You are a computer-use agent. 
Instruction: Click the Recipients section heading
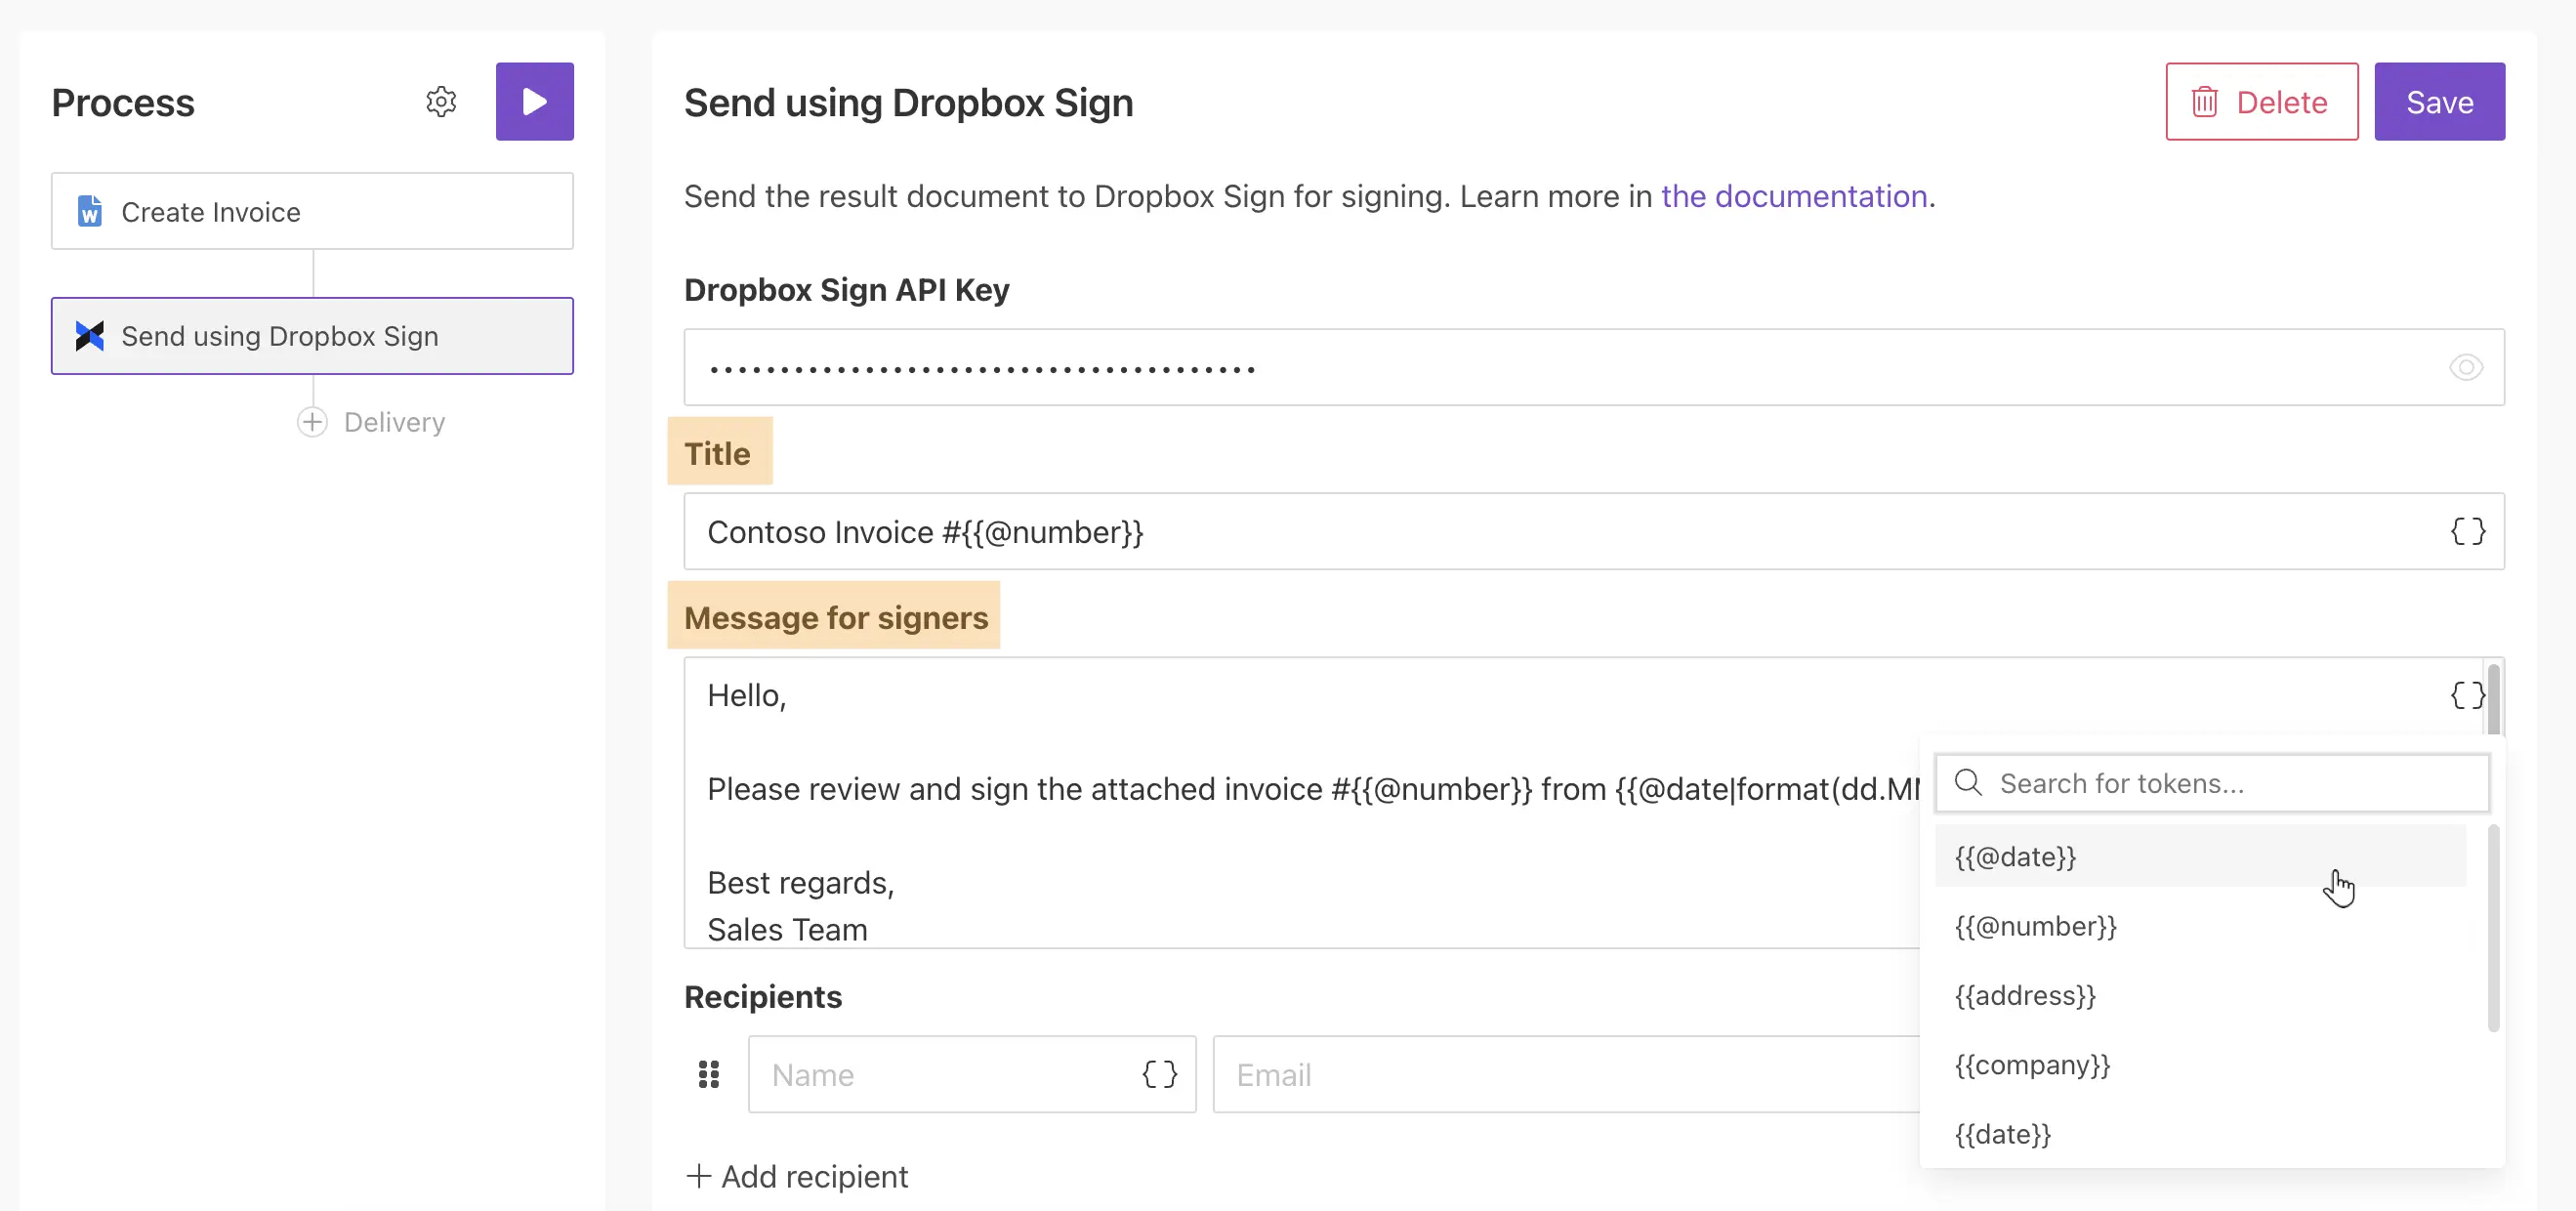(763, 996)
